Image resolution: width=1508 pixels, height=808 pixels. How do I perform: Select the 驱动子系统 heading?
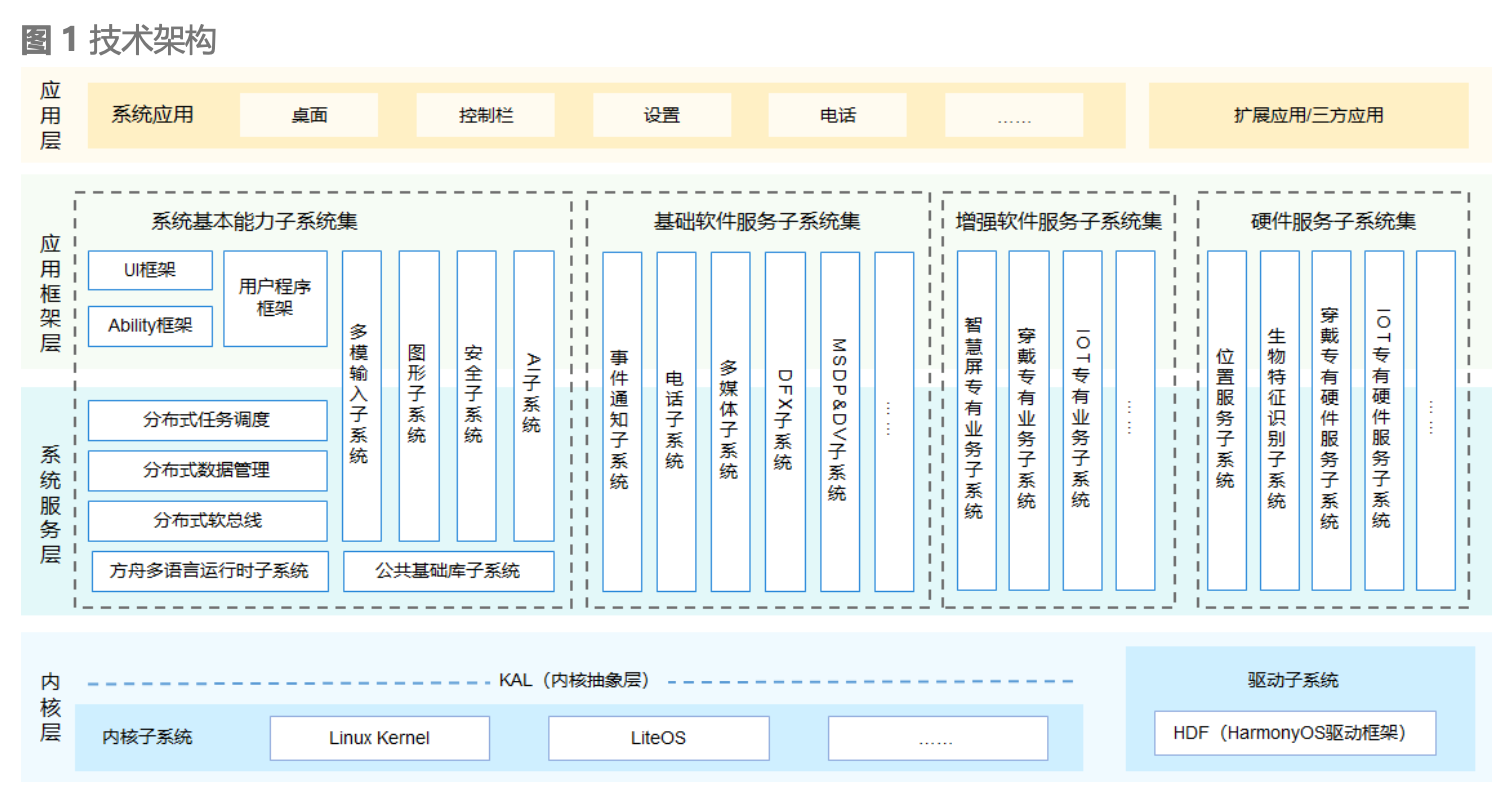point(1293,681)
